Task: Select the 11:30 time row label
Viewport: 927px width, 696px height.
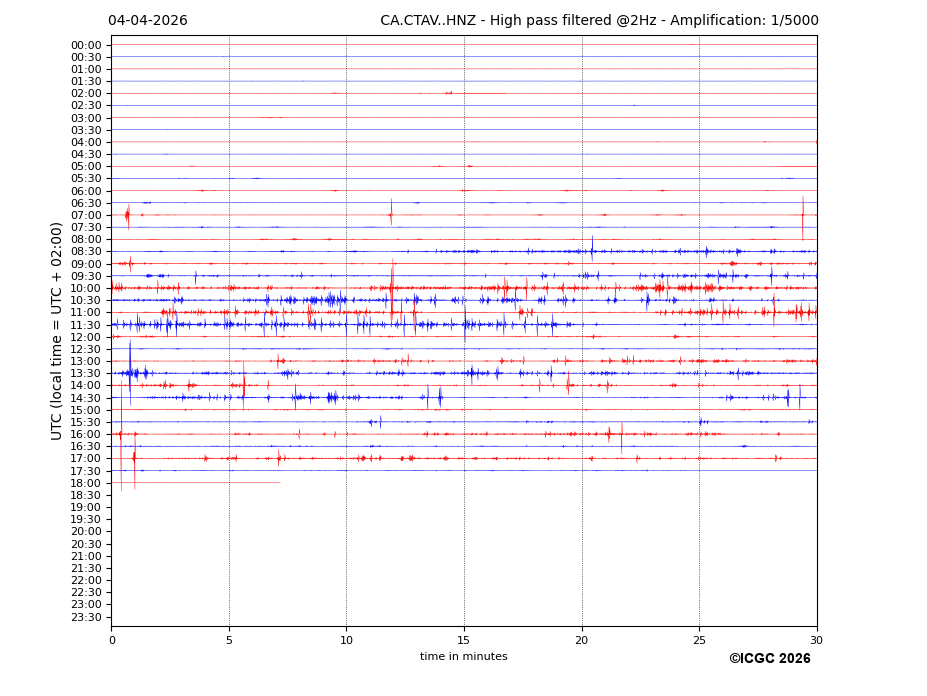Action: click(86, 325)
